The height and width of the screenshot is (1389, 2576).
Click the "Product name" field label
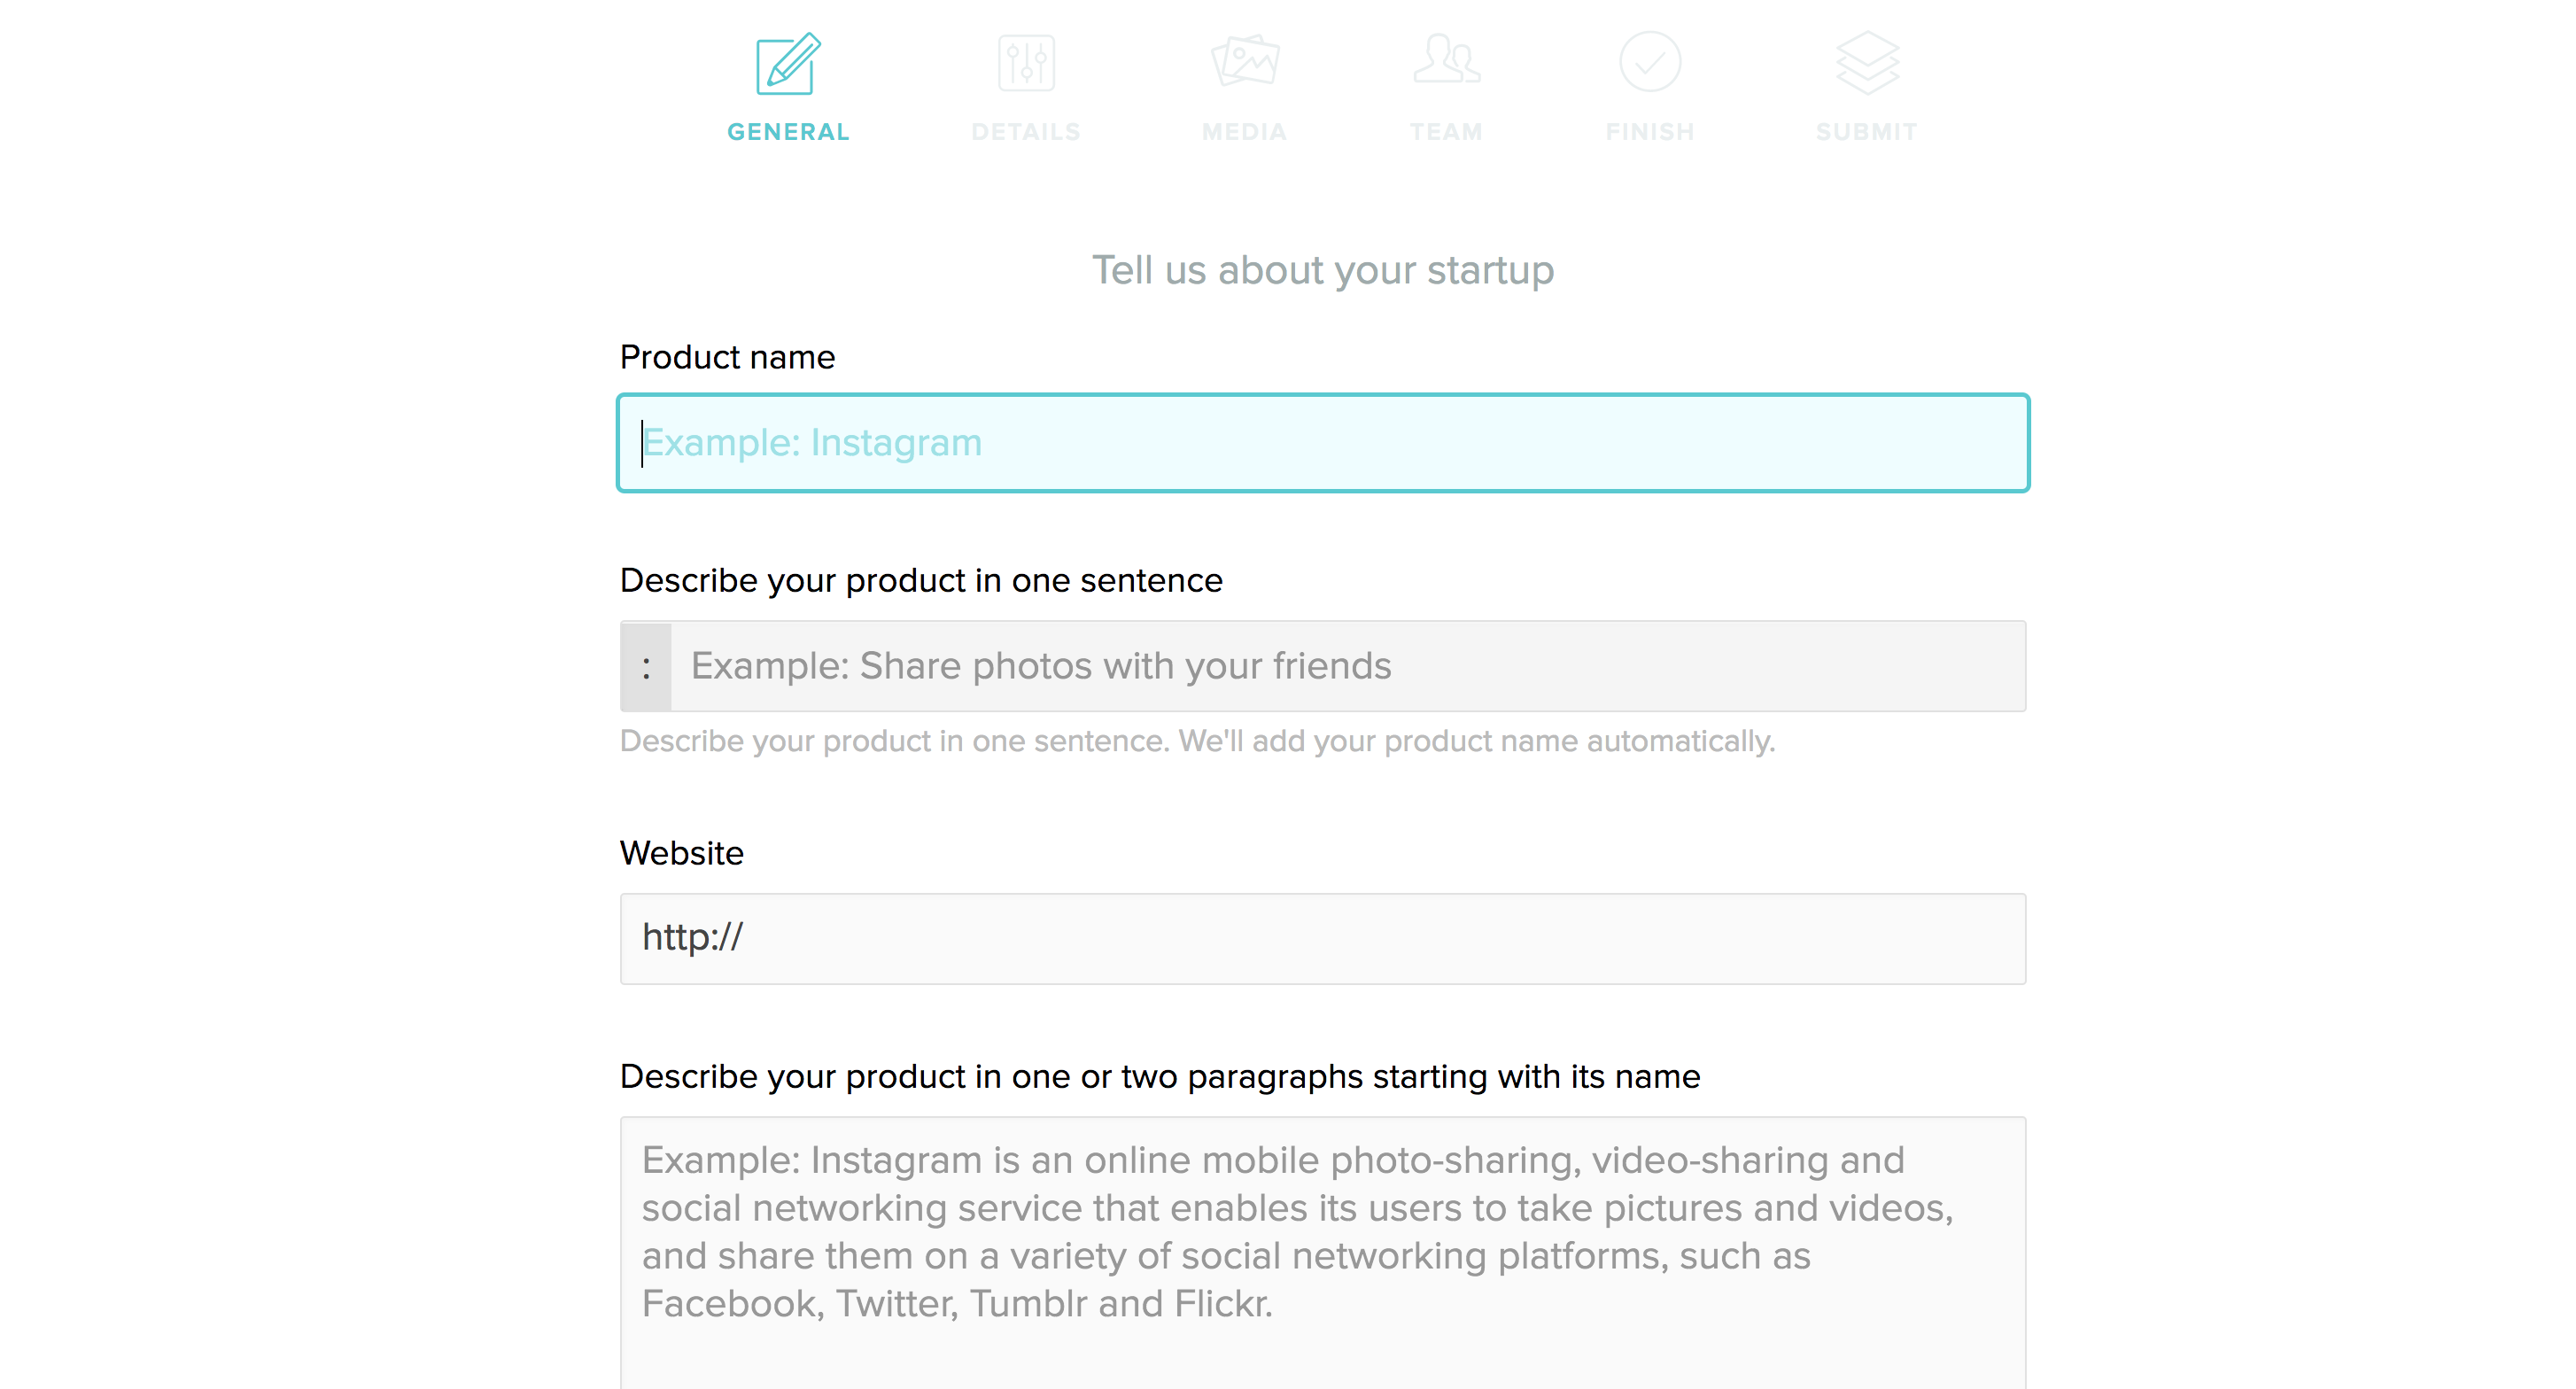(x=727, y=357)
